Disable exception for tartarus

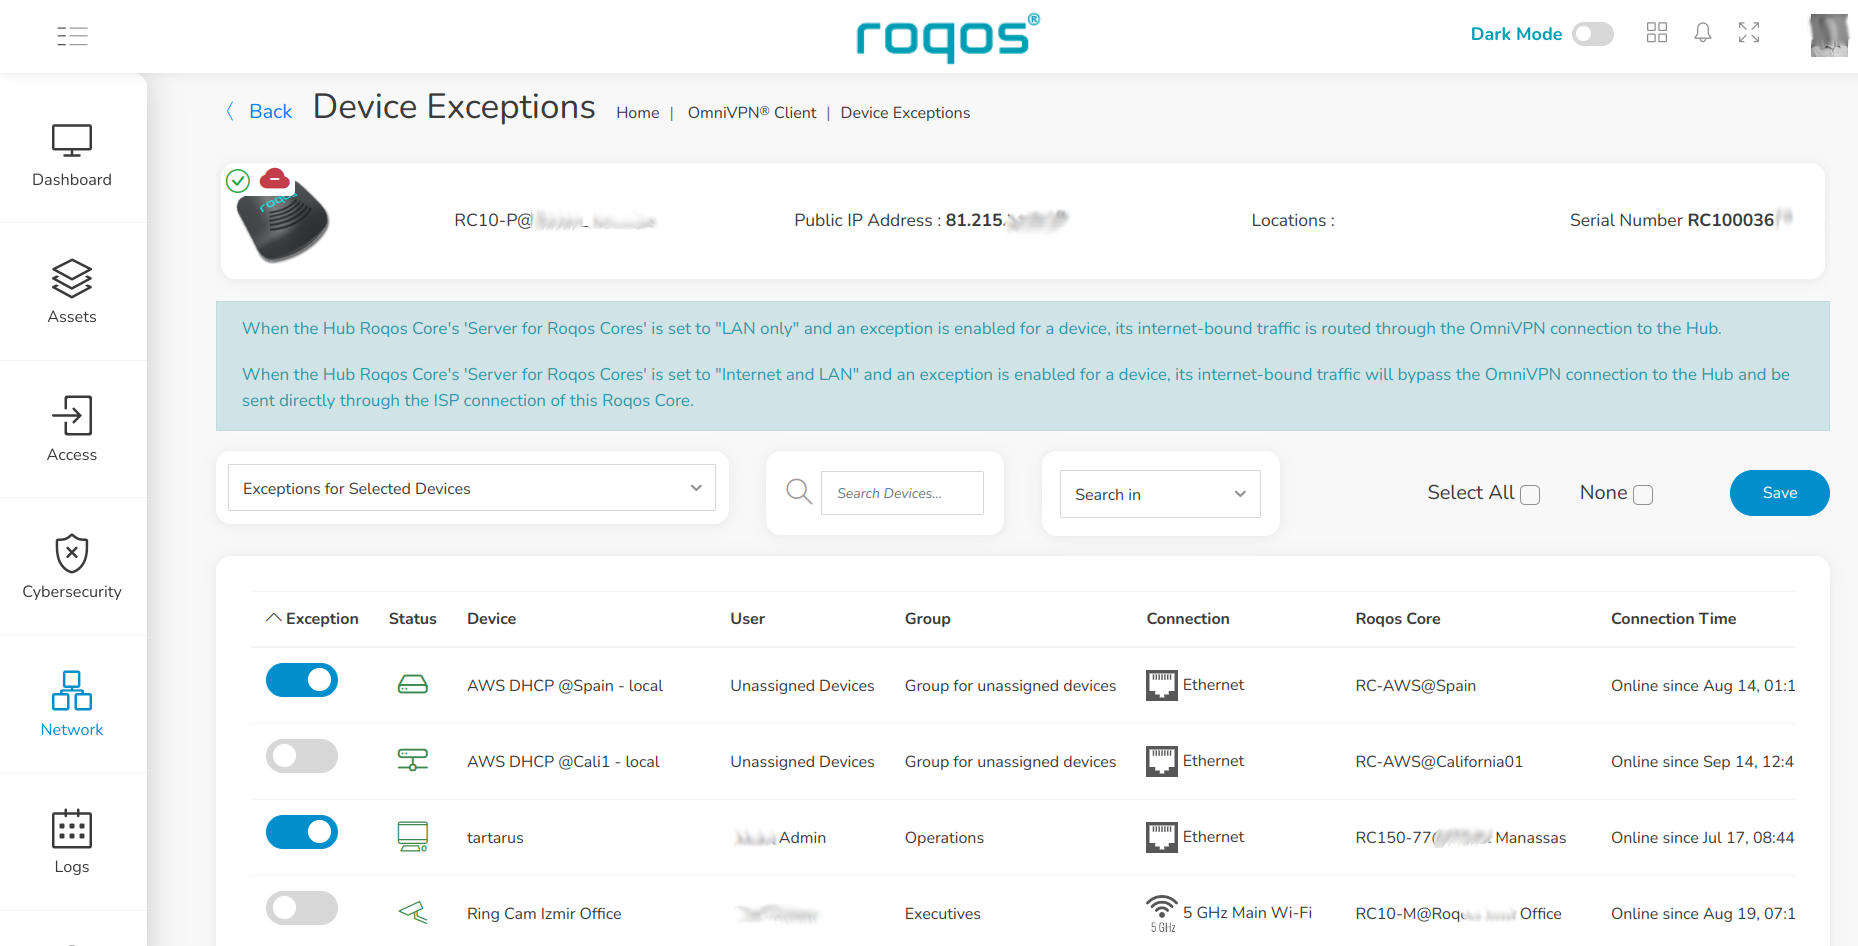[302, 832]
